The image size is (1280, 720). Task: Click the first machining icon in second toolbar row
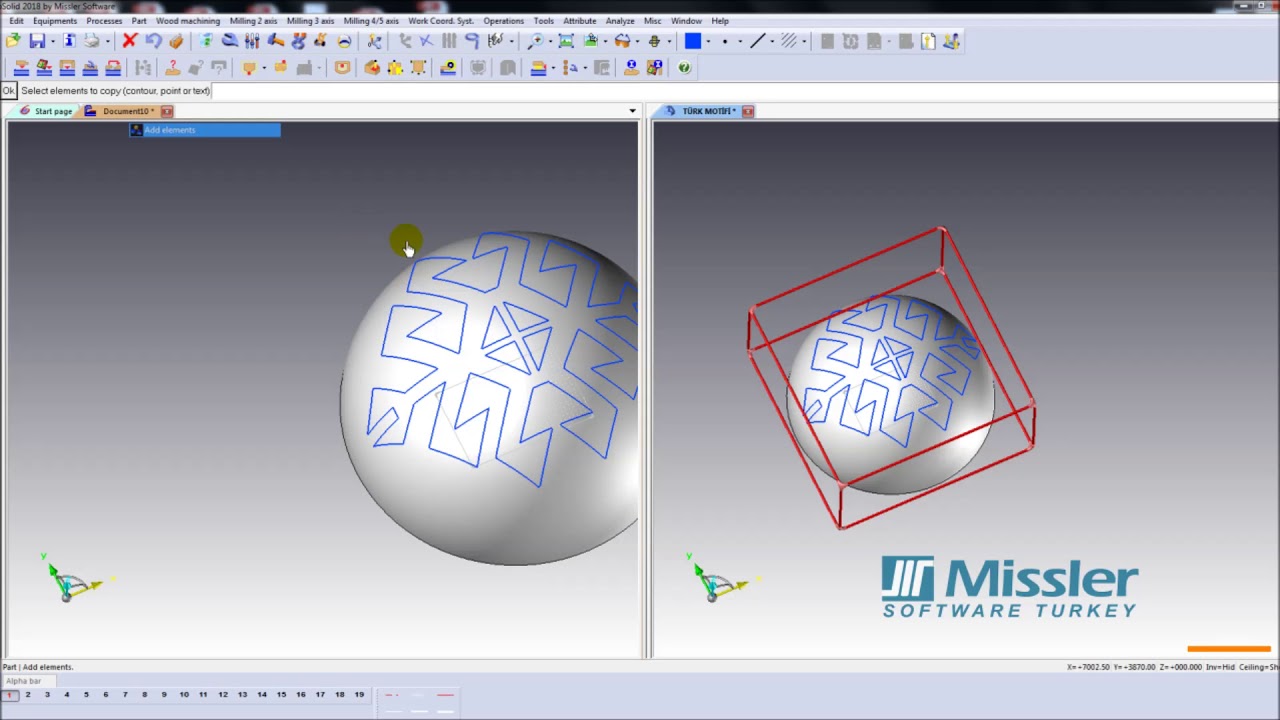tap(20, 68)
